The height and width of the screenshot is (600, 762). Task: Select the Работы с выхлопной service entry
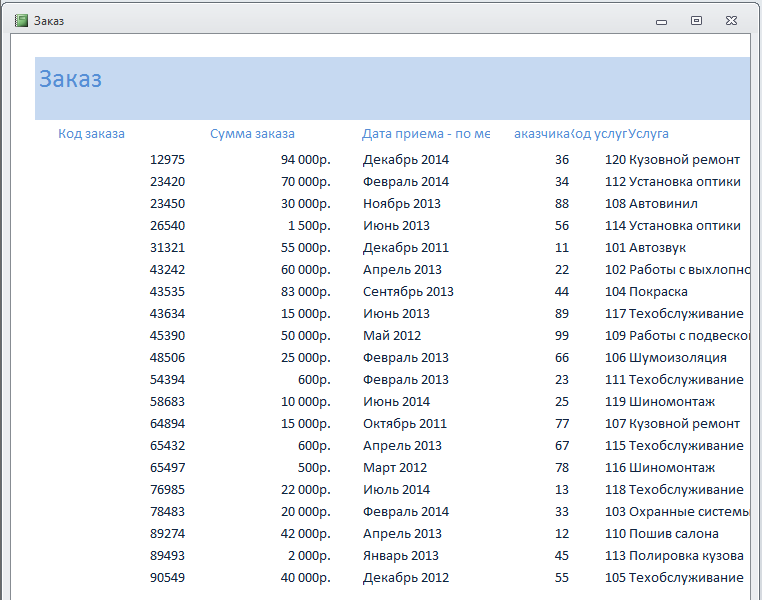click(x=690, y=270)
